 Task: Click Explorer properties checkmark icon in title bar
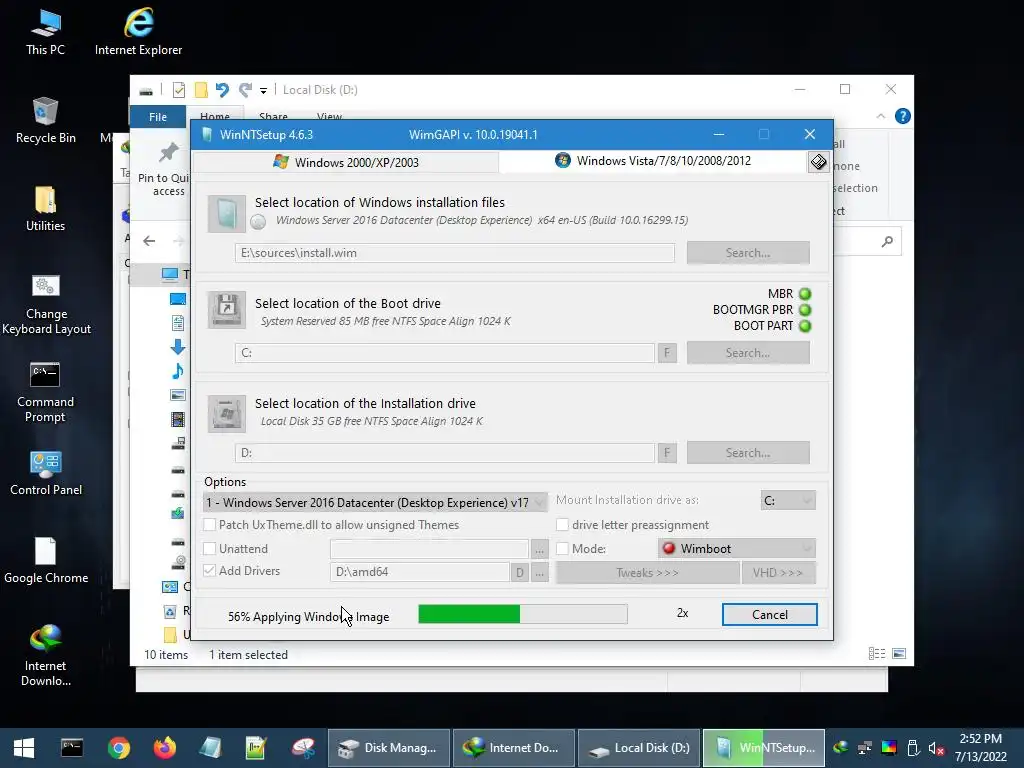click(178, 89)
